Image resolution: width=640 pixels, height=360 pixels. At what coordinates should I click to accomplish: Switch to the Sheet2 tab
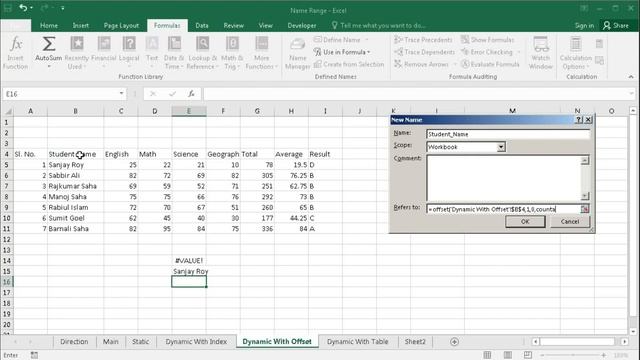(415, 342)
